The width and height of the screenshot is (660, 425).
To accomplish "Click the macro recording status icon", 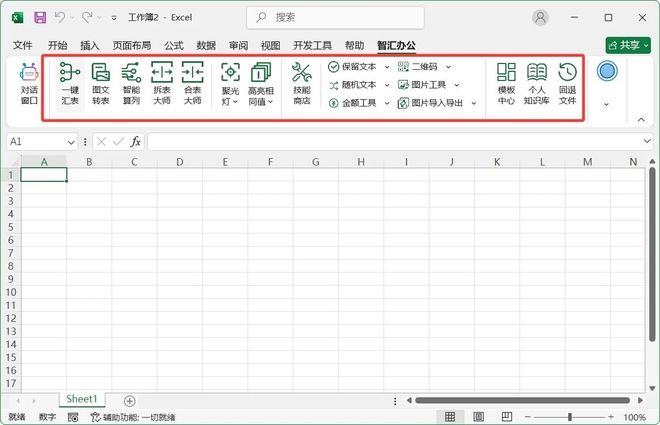I will tap(73, 417).
